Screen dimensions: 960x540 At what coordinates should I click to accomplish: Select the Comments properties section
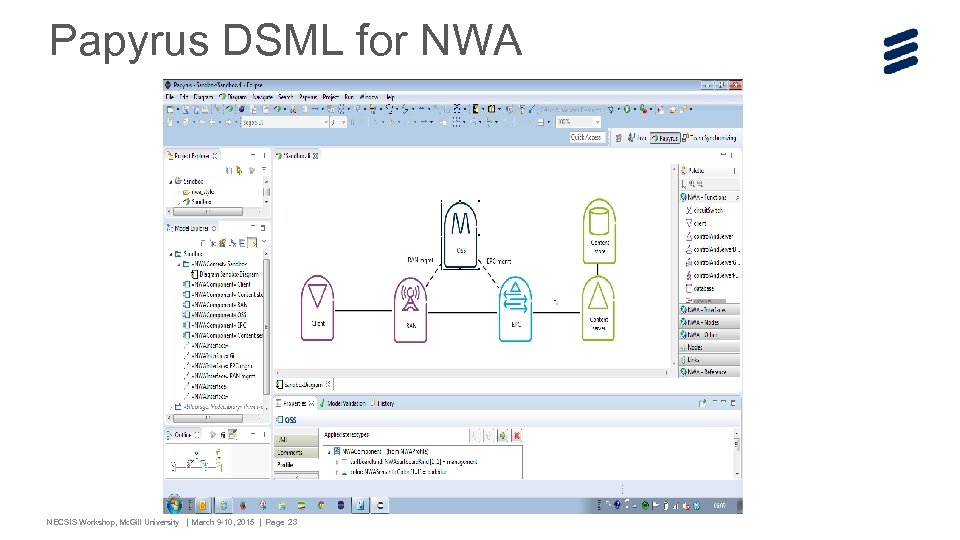296,452
